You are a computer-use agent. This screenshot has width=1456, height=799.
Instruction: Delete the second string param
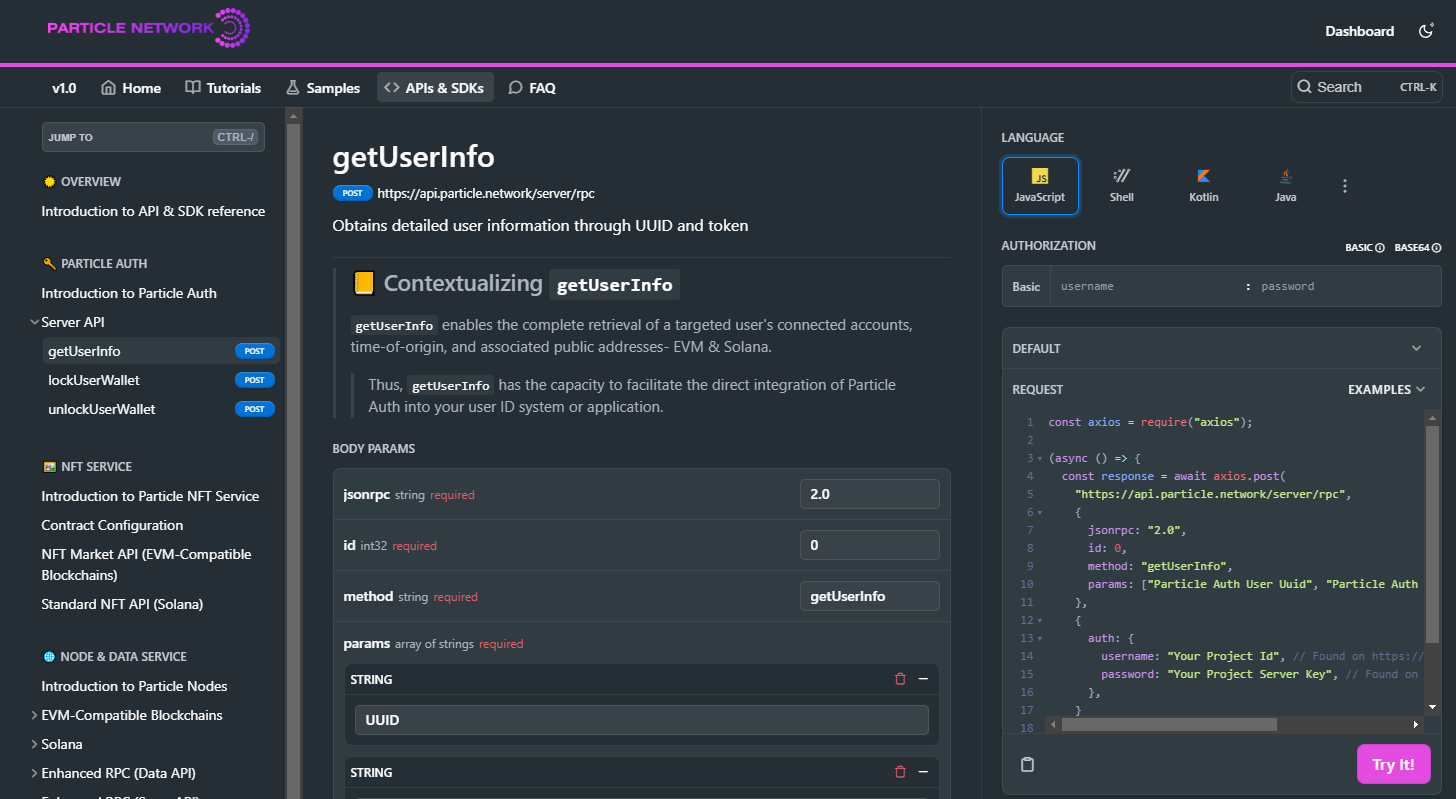[900, 772]
